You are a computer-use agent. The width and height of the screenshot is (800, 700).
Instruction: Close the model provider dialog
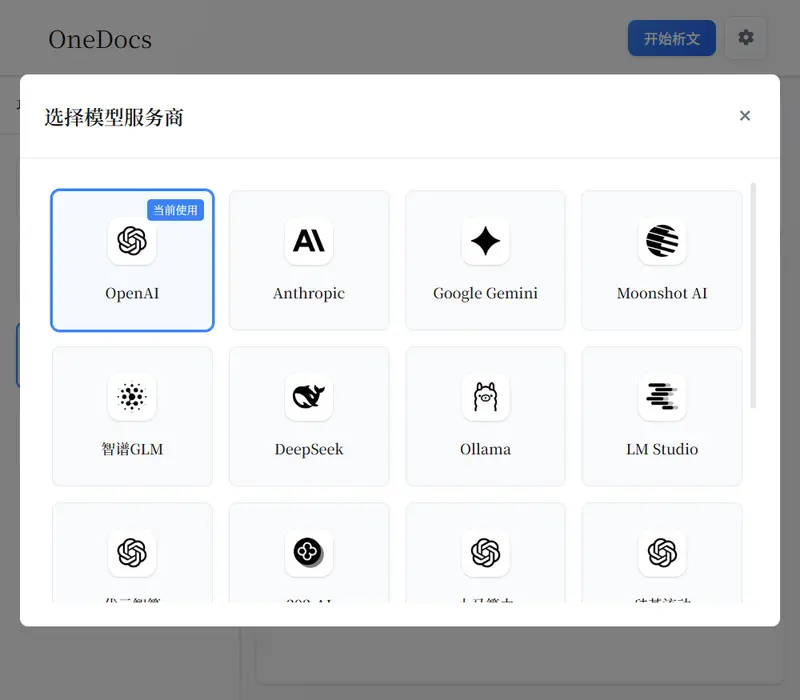pos(745,116)
